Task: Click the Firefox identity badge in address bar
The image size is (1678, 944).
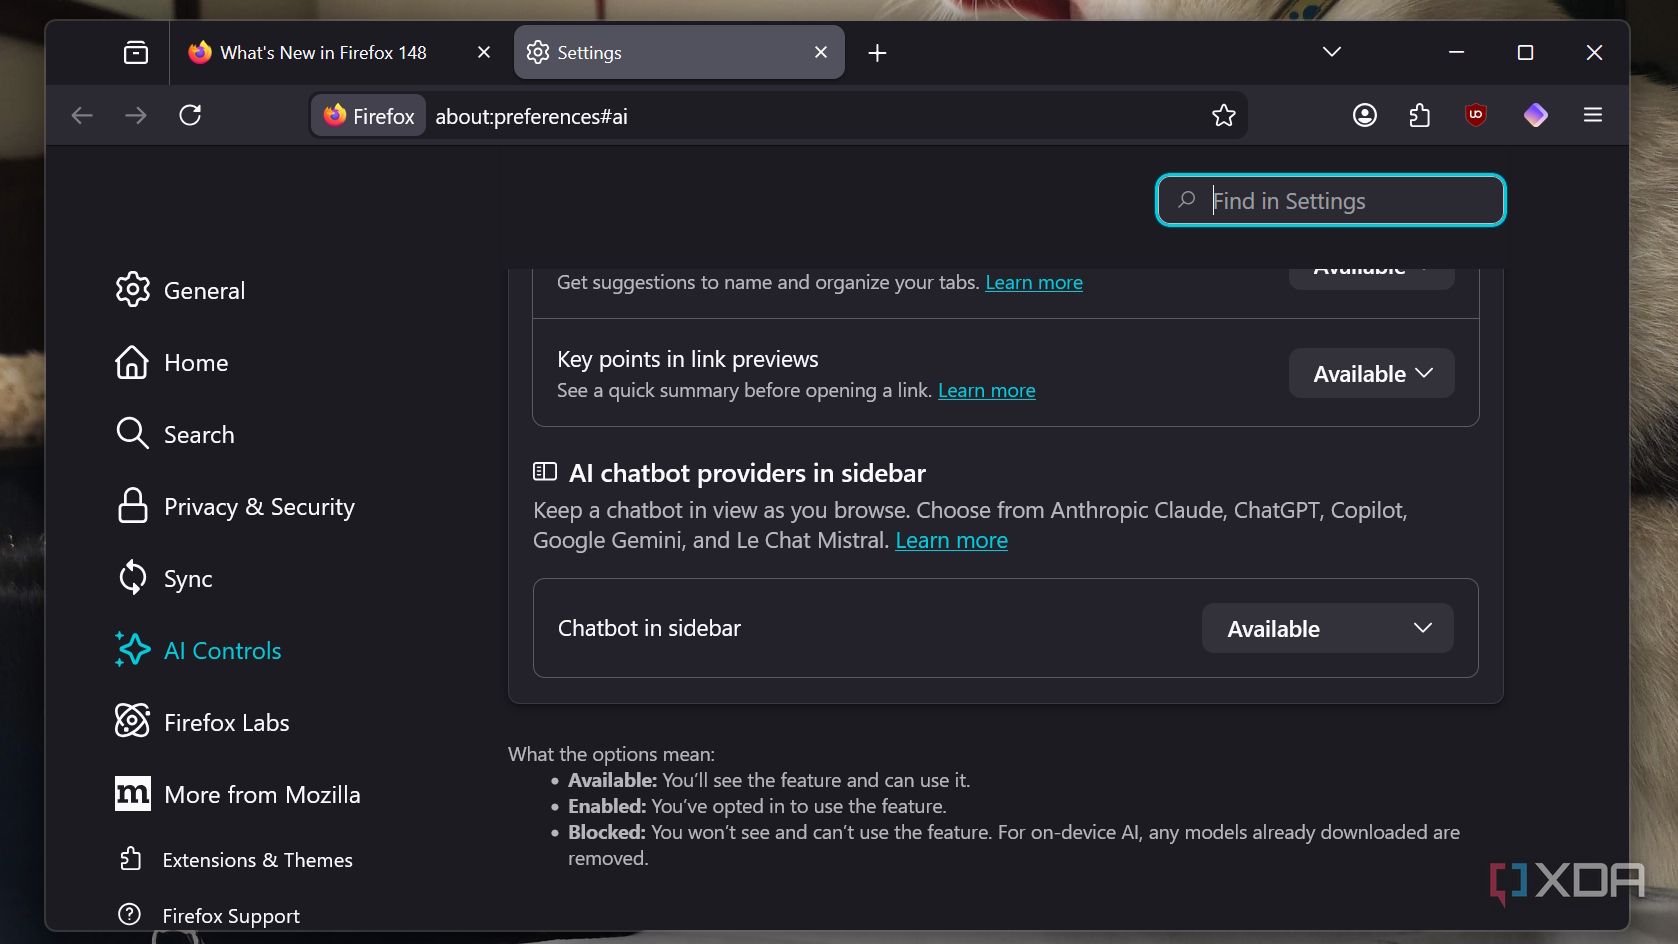Action: pyautogui.click(x=369, y=116)
